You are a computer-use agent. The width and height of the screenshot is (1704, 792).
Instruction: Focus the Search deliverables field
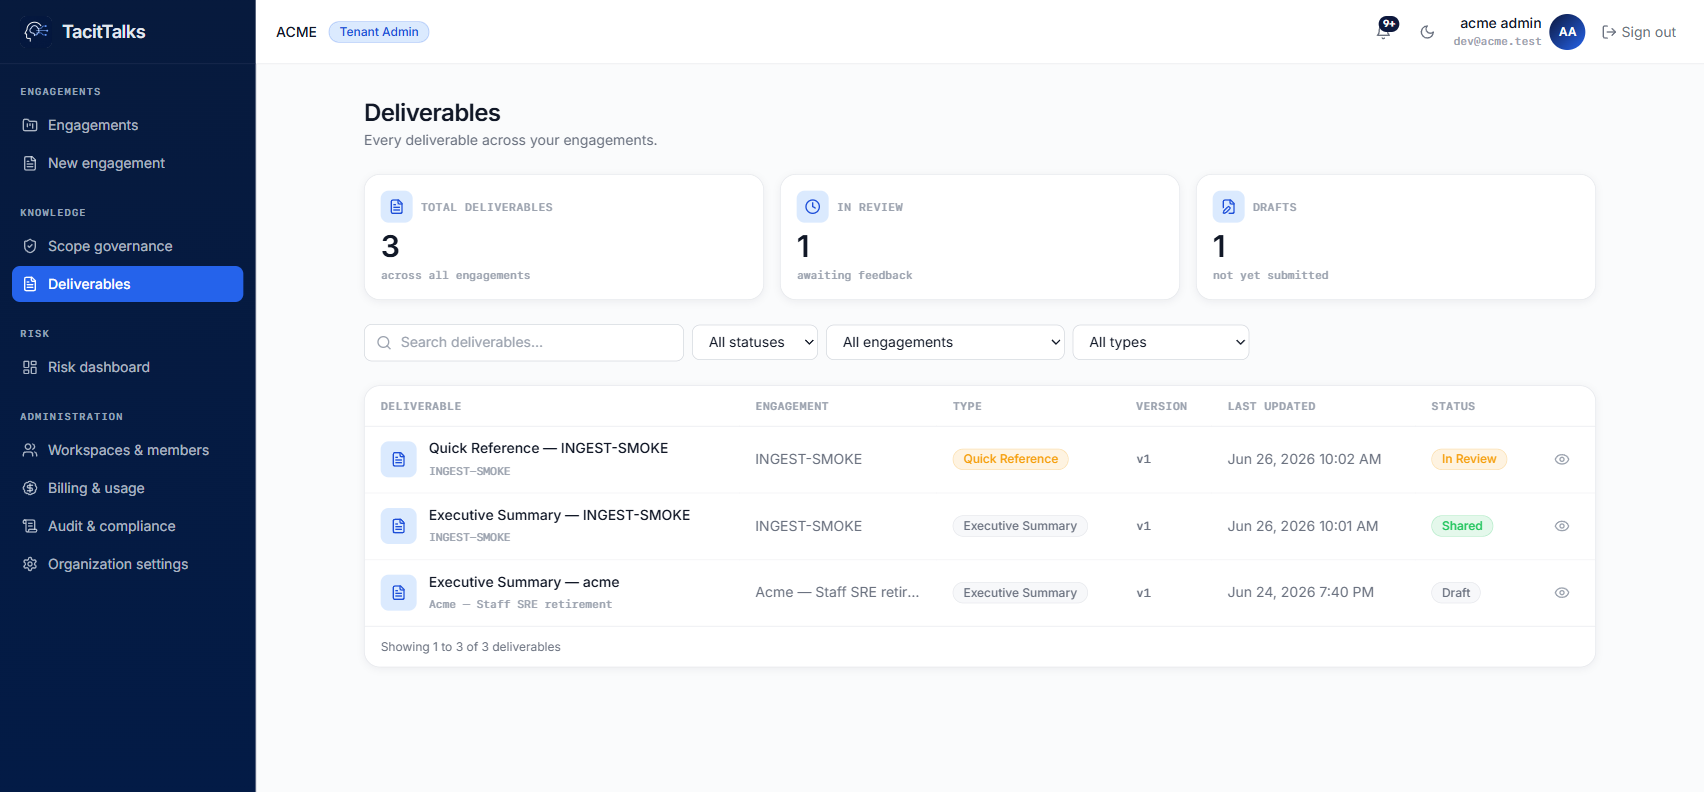524,342
